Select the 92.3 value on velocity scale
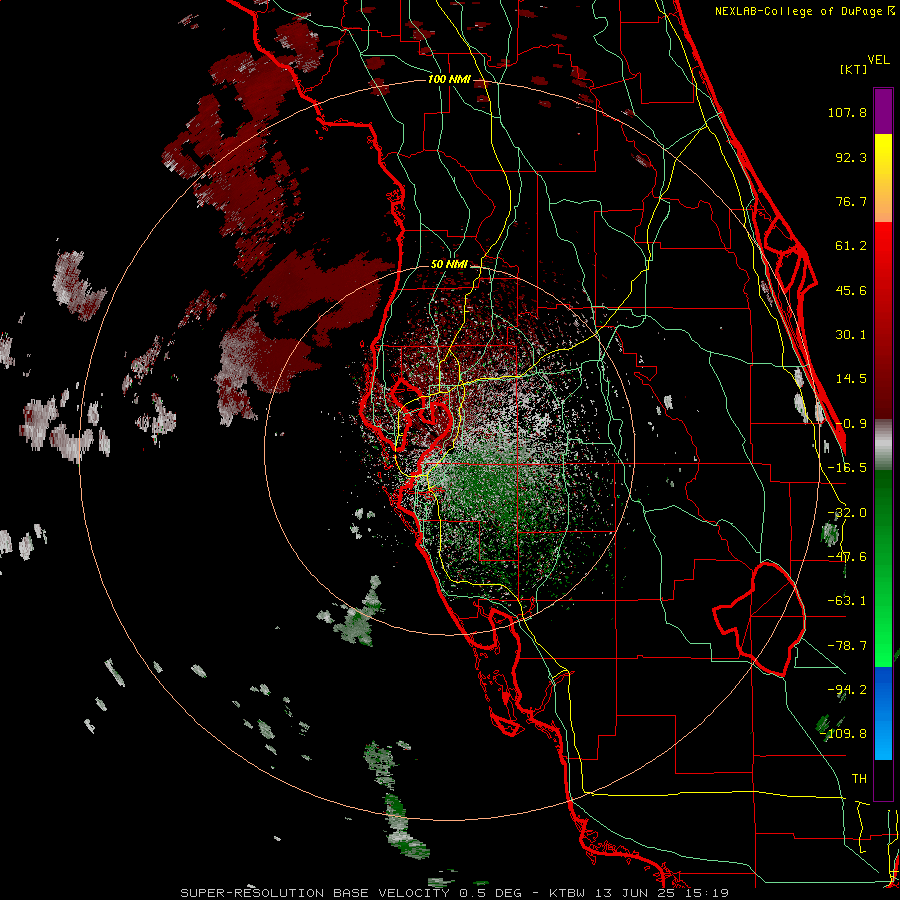The height and width of the screenshot is (900, 900). (x=851, y=157)
